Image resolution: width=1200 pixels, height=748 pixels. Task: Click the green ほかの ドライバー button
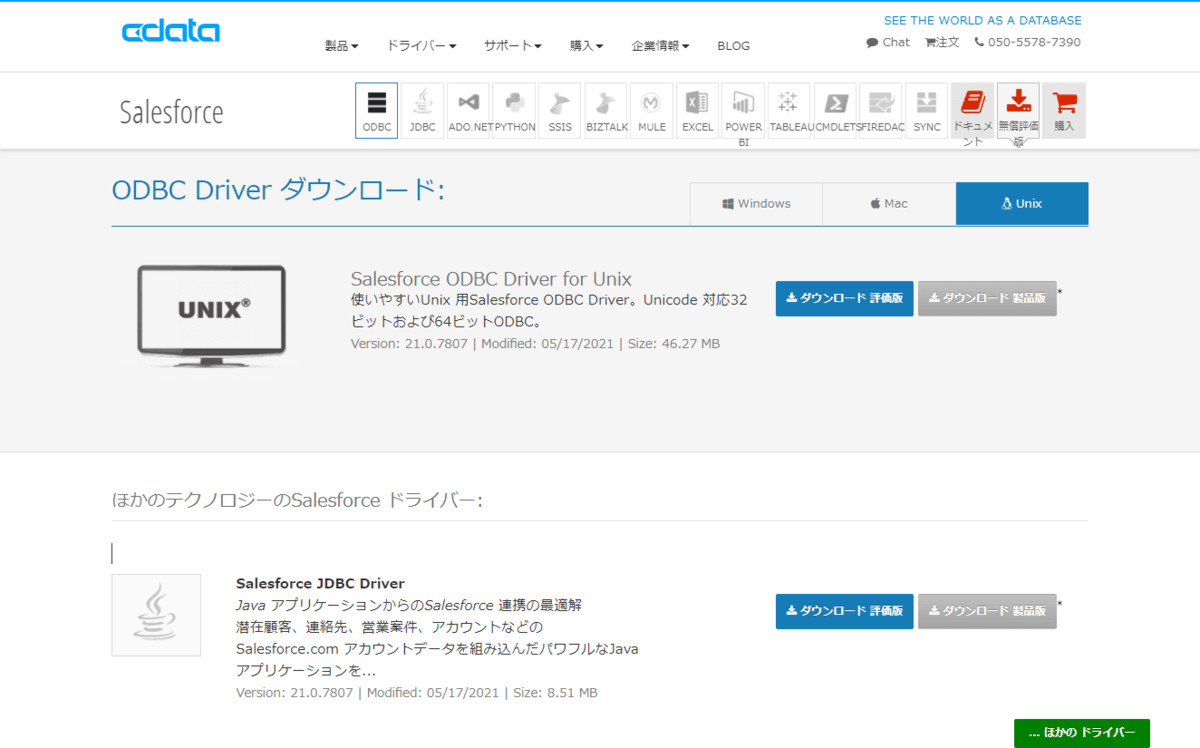pos(1081,733)
